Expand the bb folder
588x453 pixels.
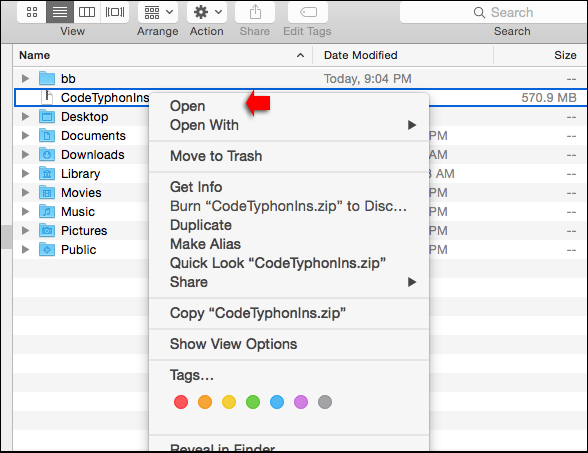click(x=26, y=78)
